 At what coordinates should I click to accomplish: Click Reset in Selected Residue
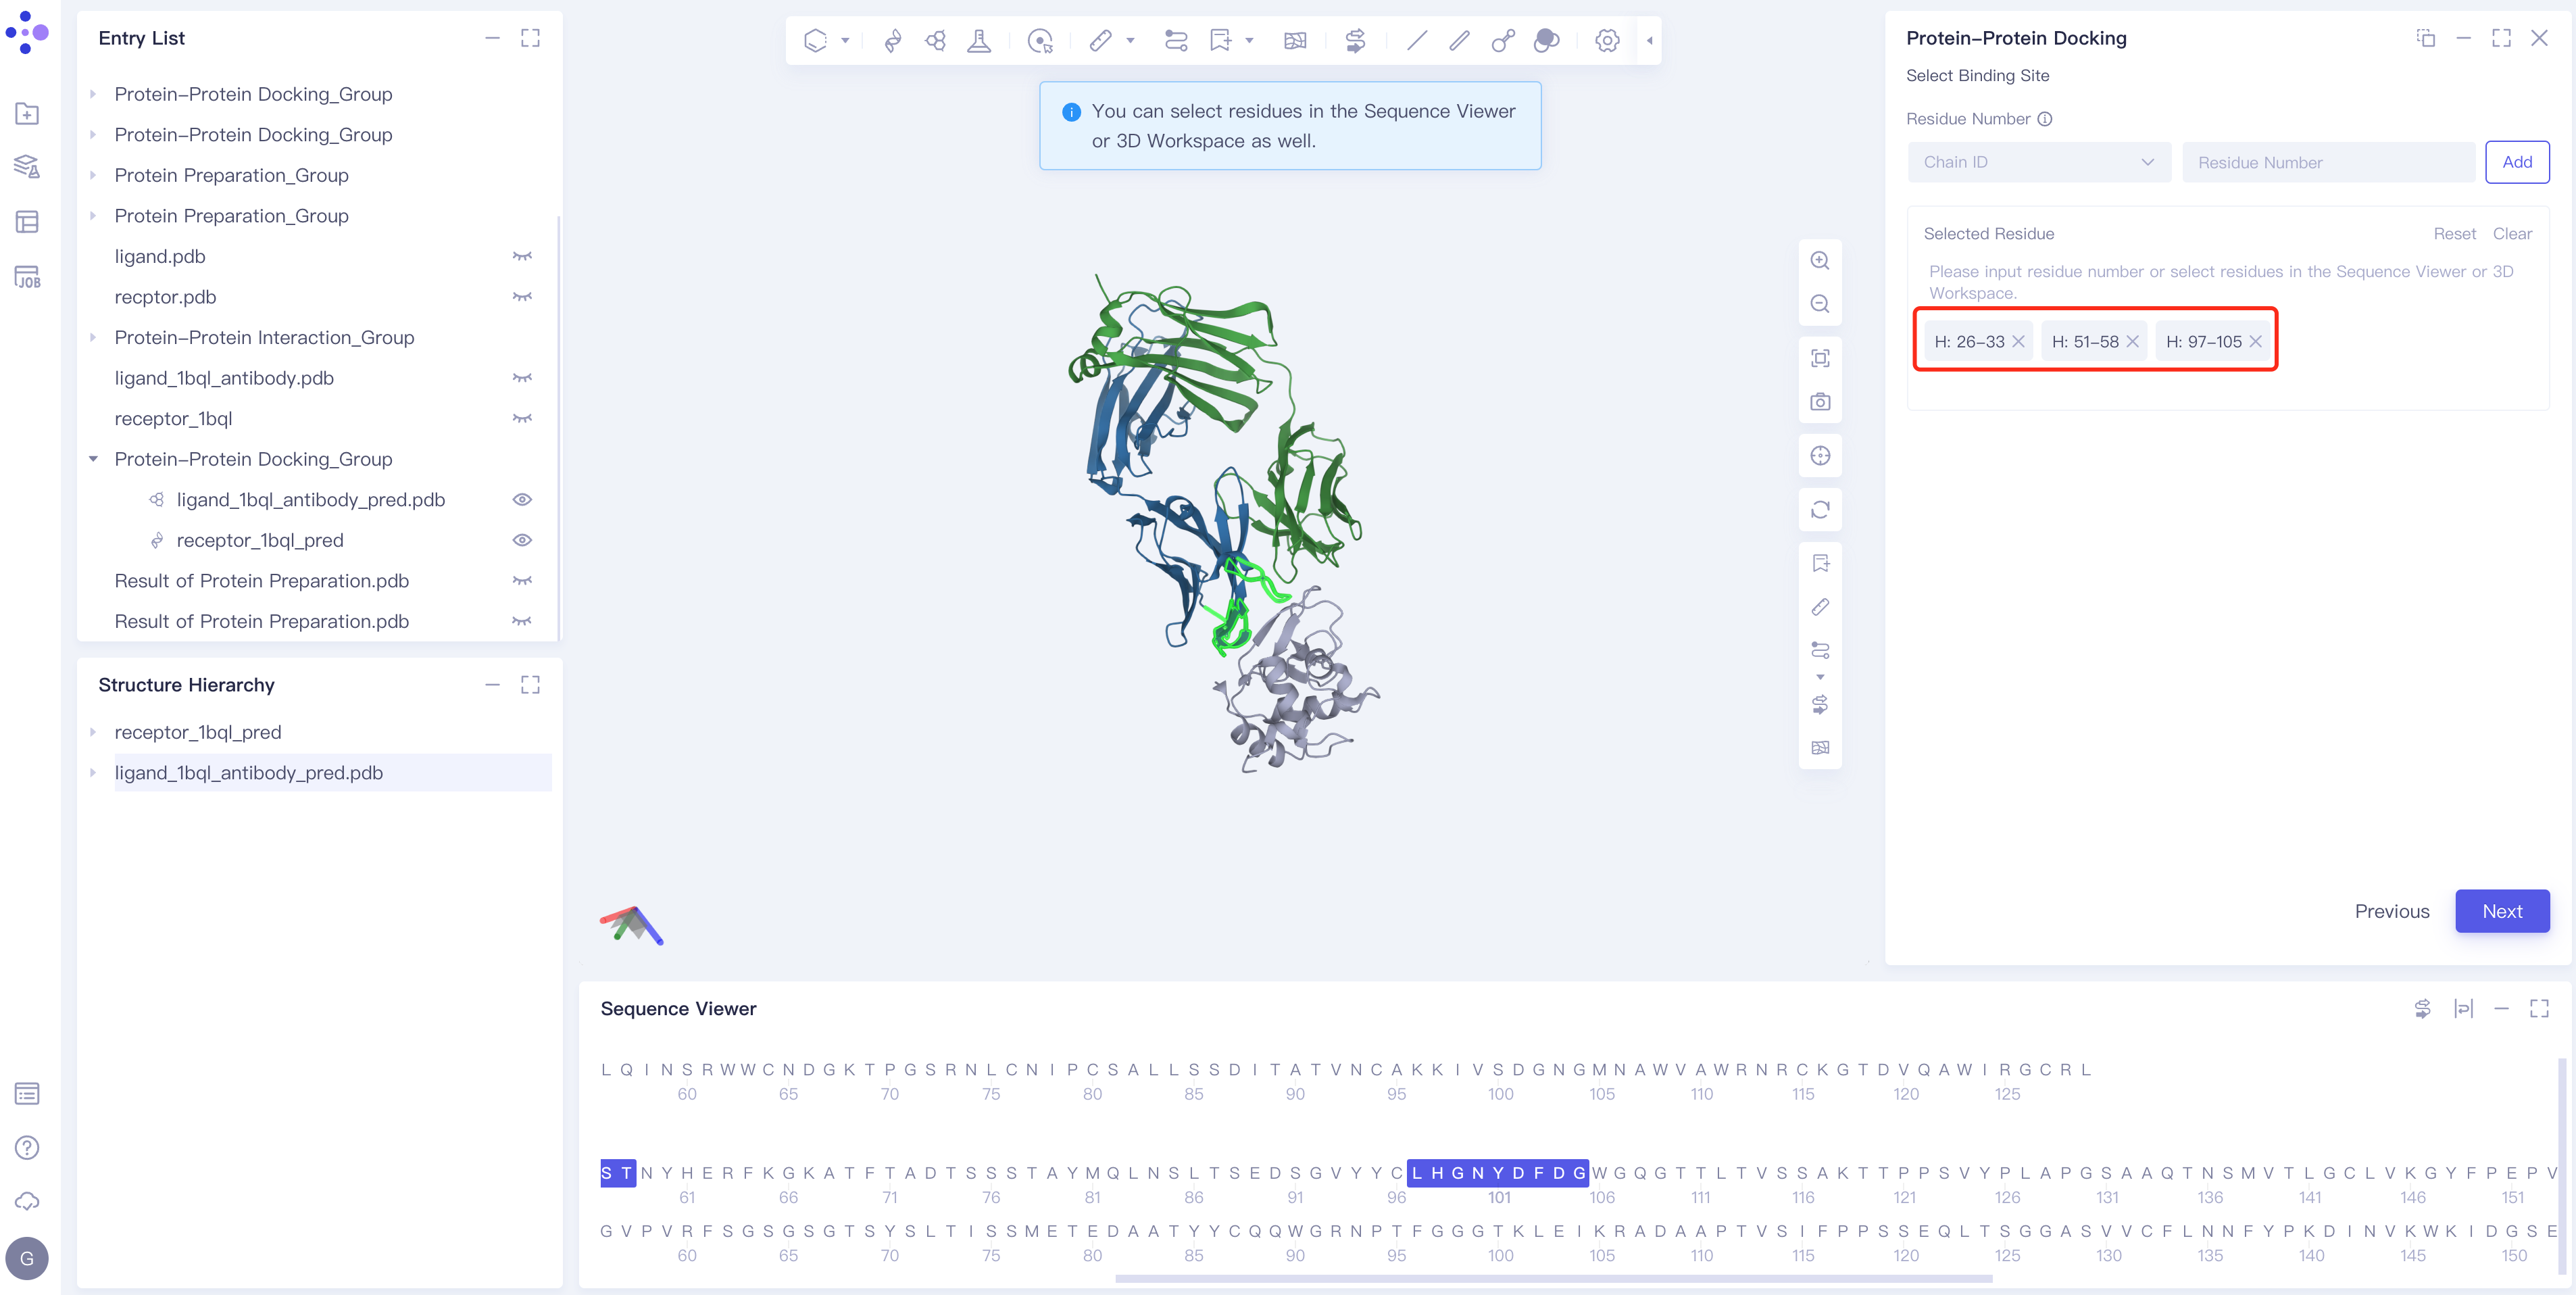2454,234
